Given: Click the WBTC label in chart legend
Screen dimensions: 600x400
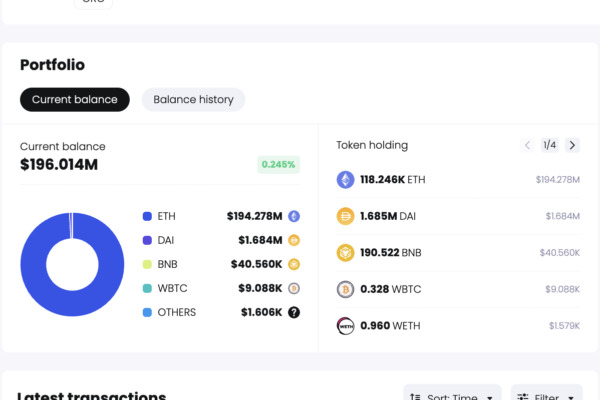Looking at the screenshot, I should point(173,288).
